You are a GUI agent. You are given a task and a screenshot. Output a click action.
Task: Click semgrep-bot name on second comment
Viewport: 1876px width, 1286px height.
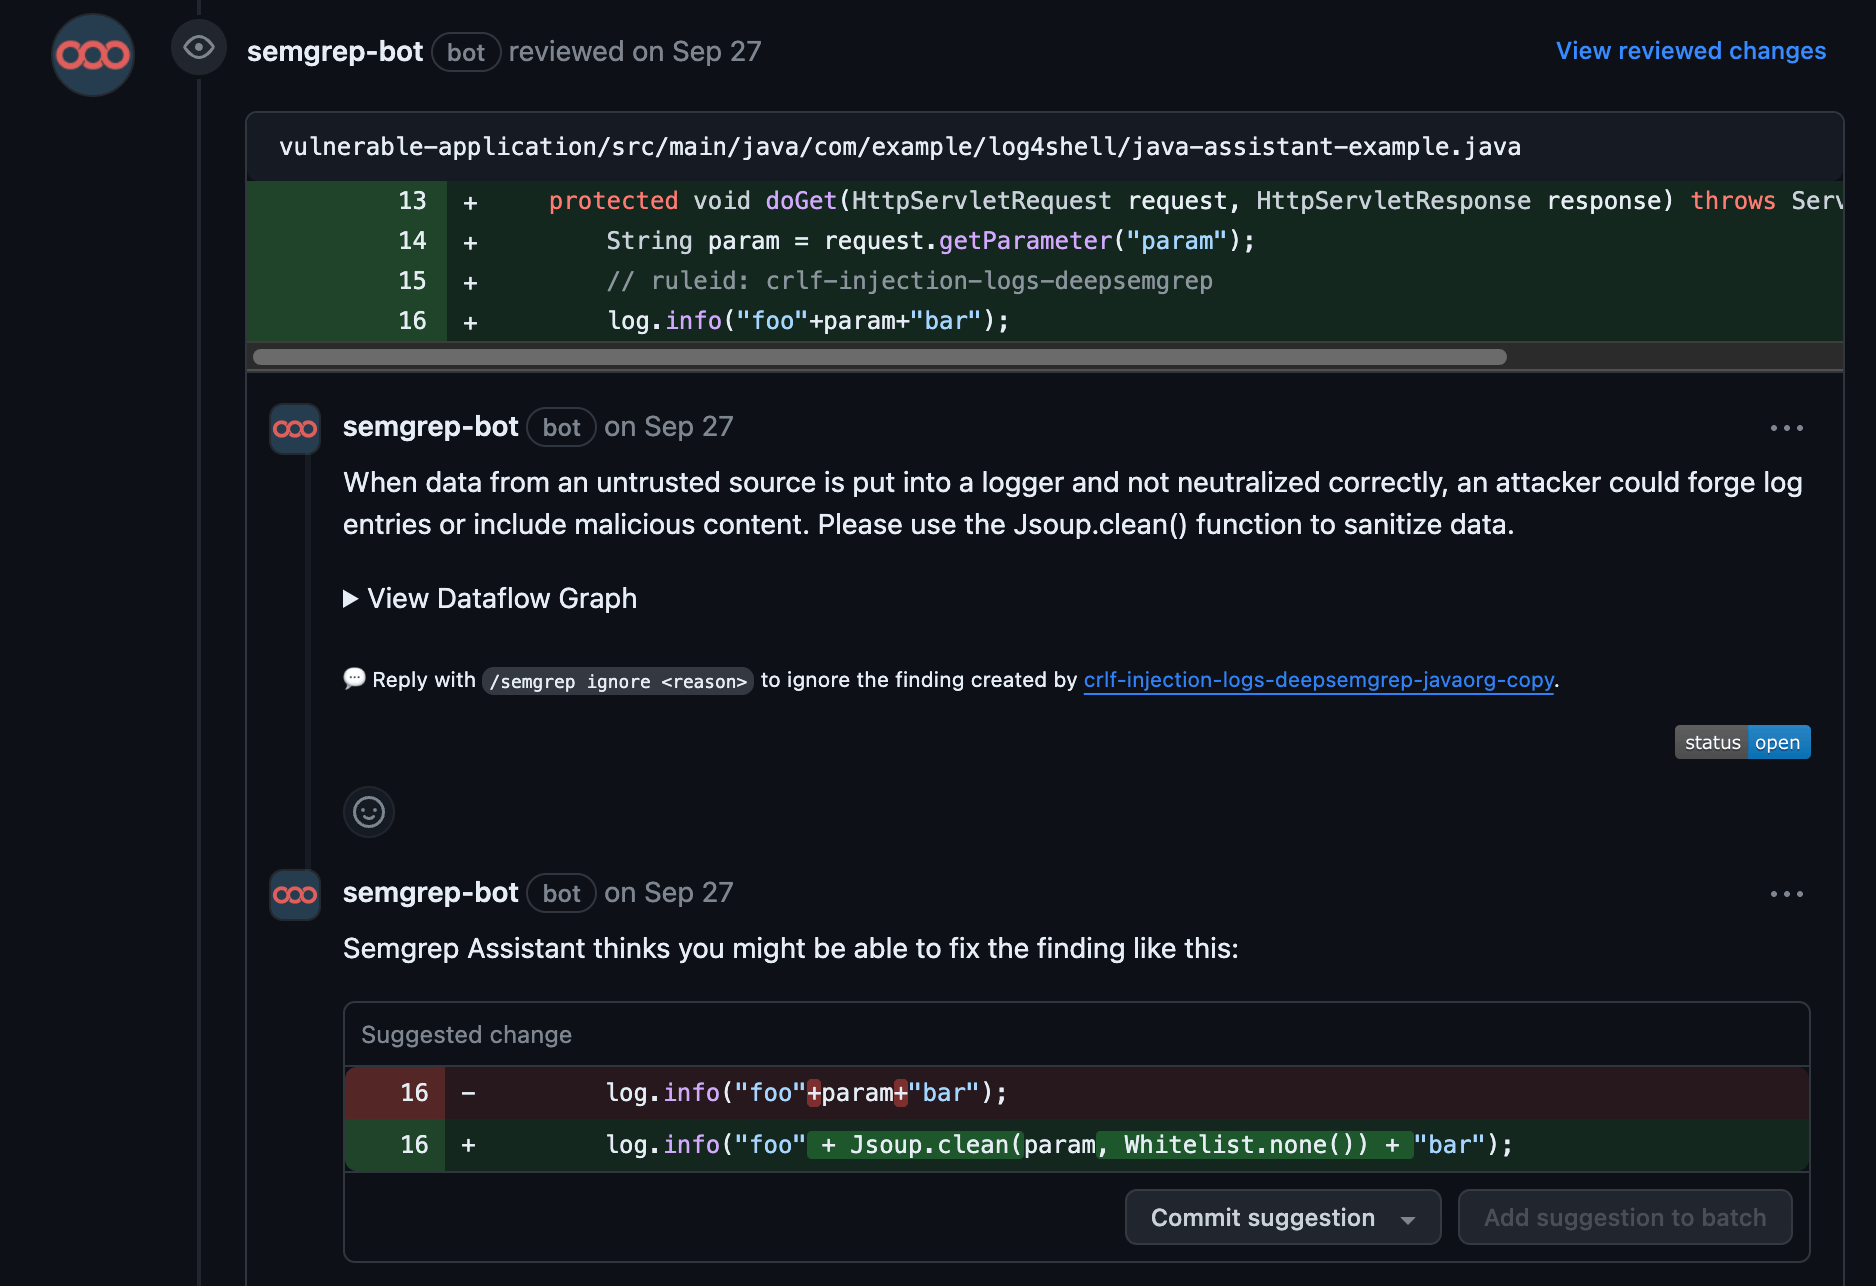[x=430, y=893]
